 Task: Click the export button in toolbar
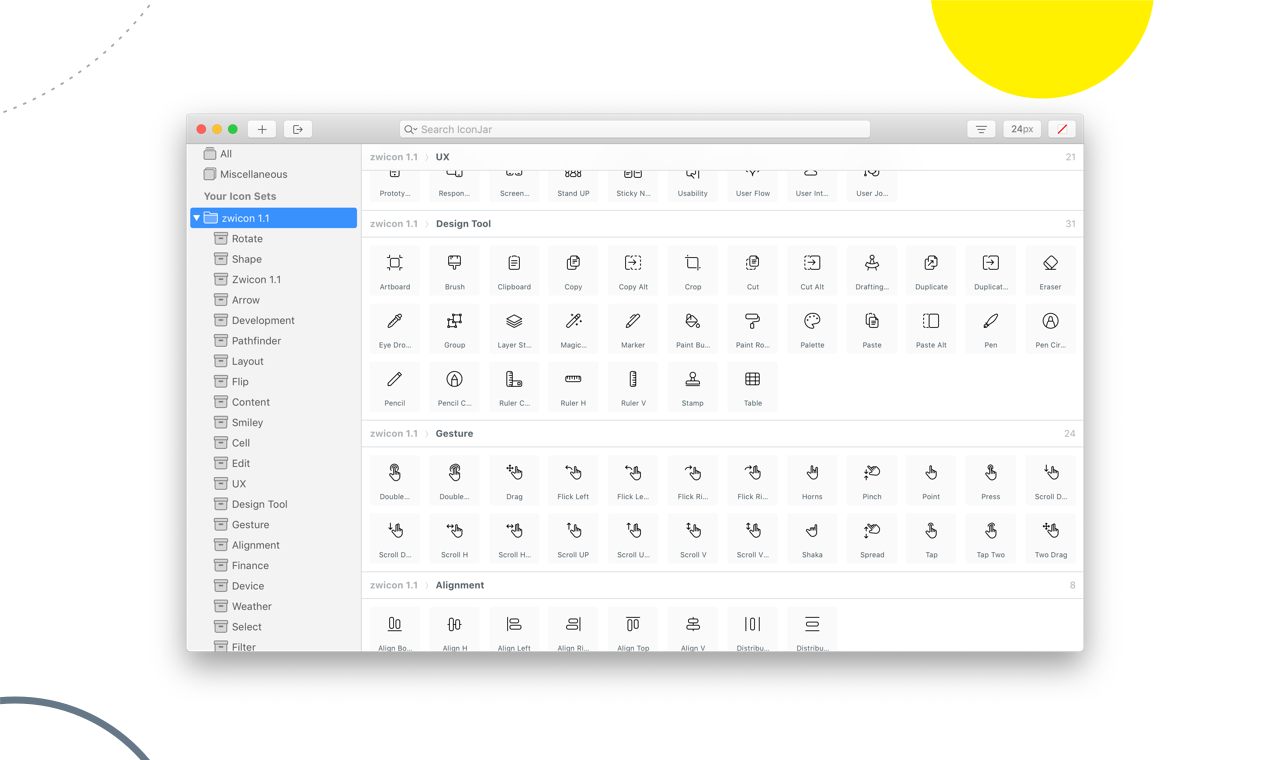point(298,129)
